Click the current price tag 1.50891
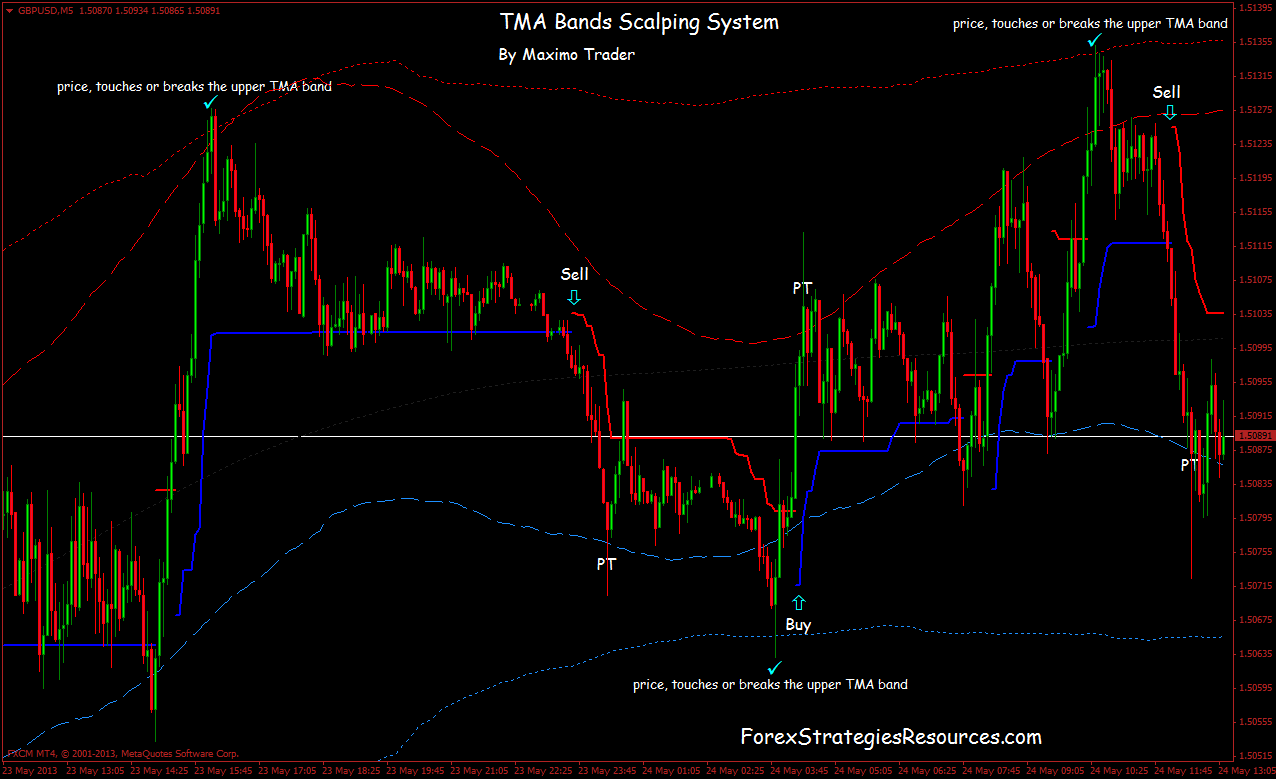Screen dimensions: 1276x779 1255,436
